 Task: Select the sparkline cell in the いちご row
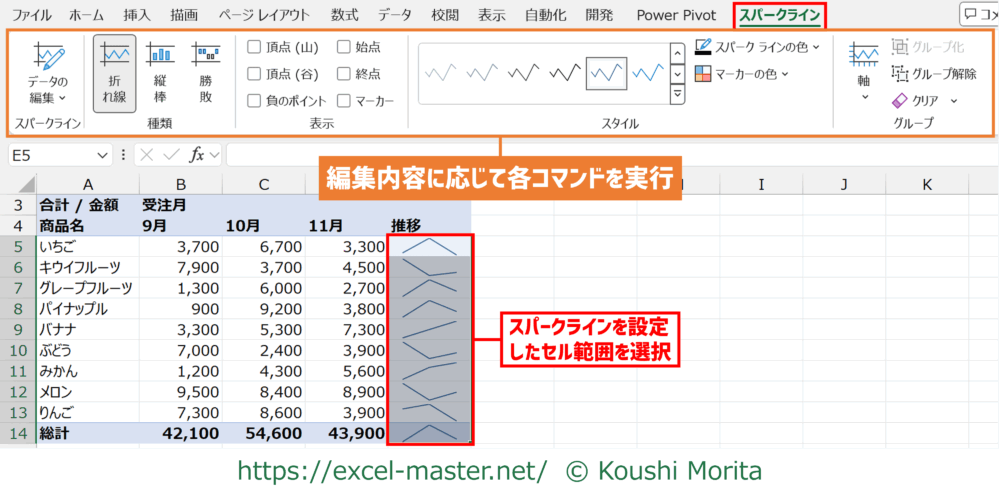(x=429, y=246)
